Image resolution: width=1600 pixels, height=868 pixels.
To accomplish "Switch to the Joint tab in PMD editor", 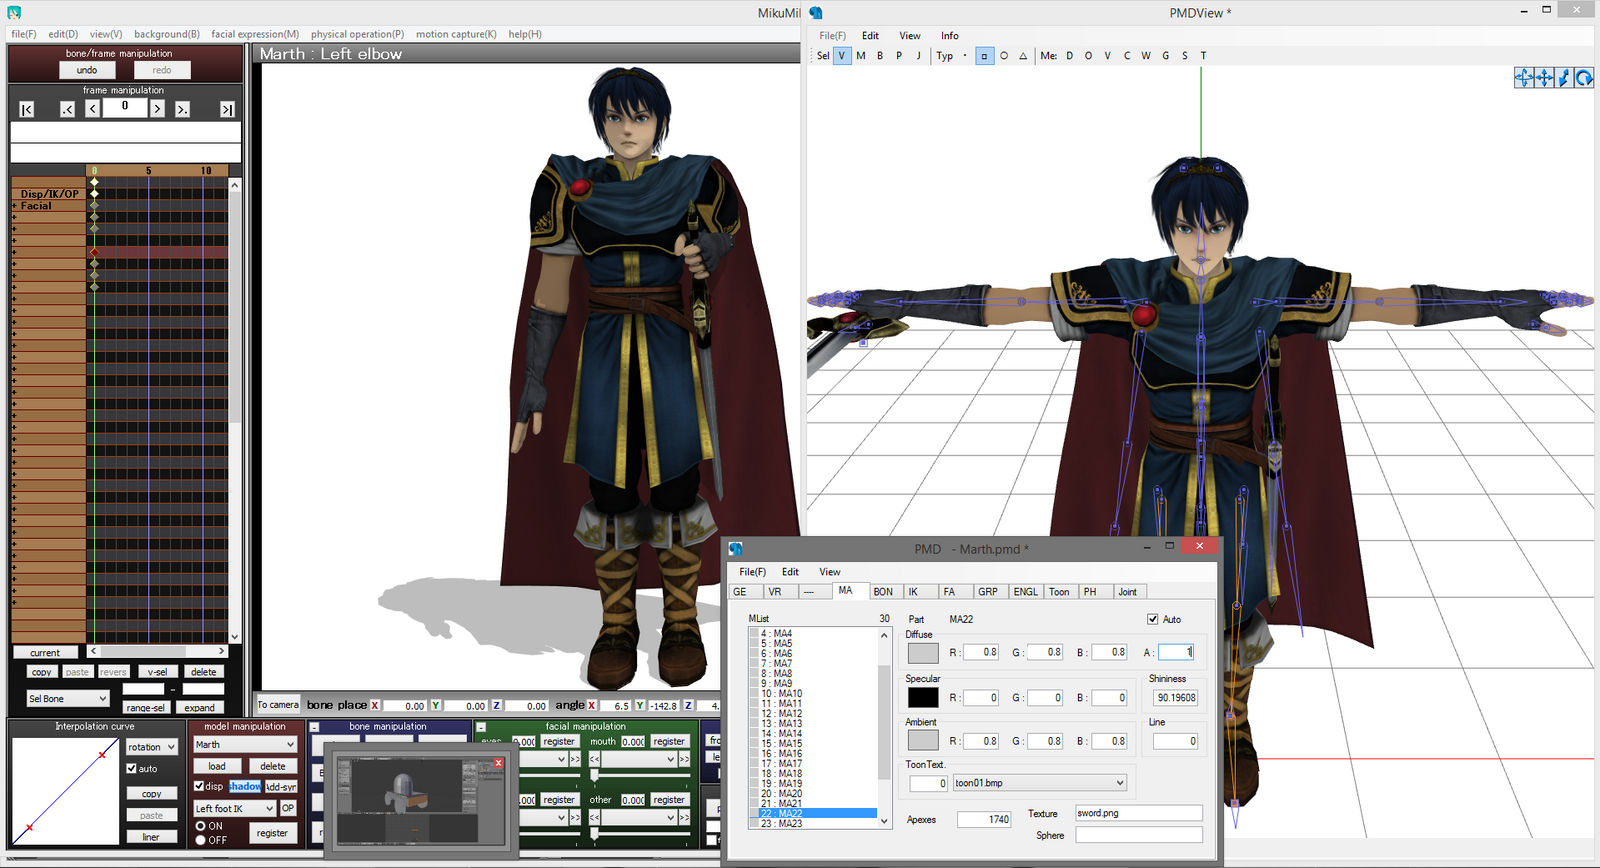I will 1128,592.
